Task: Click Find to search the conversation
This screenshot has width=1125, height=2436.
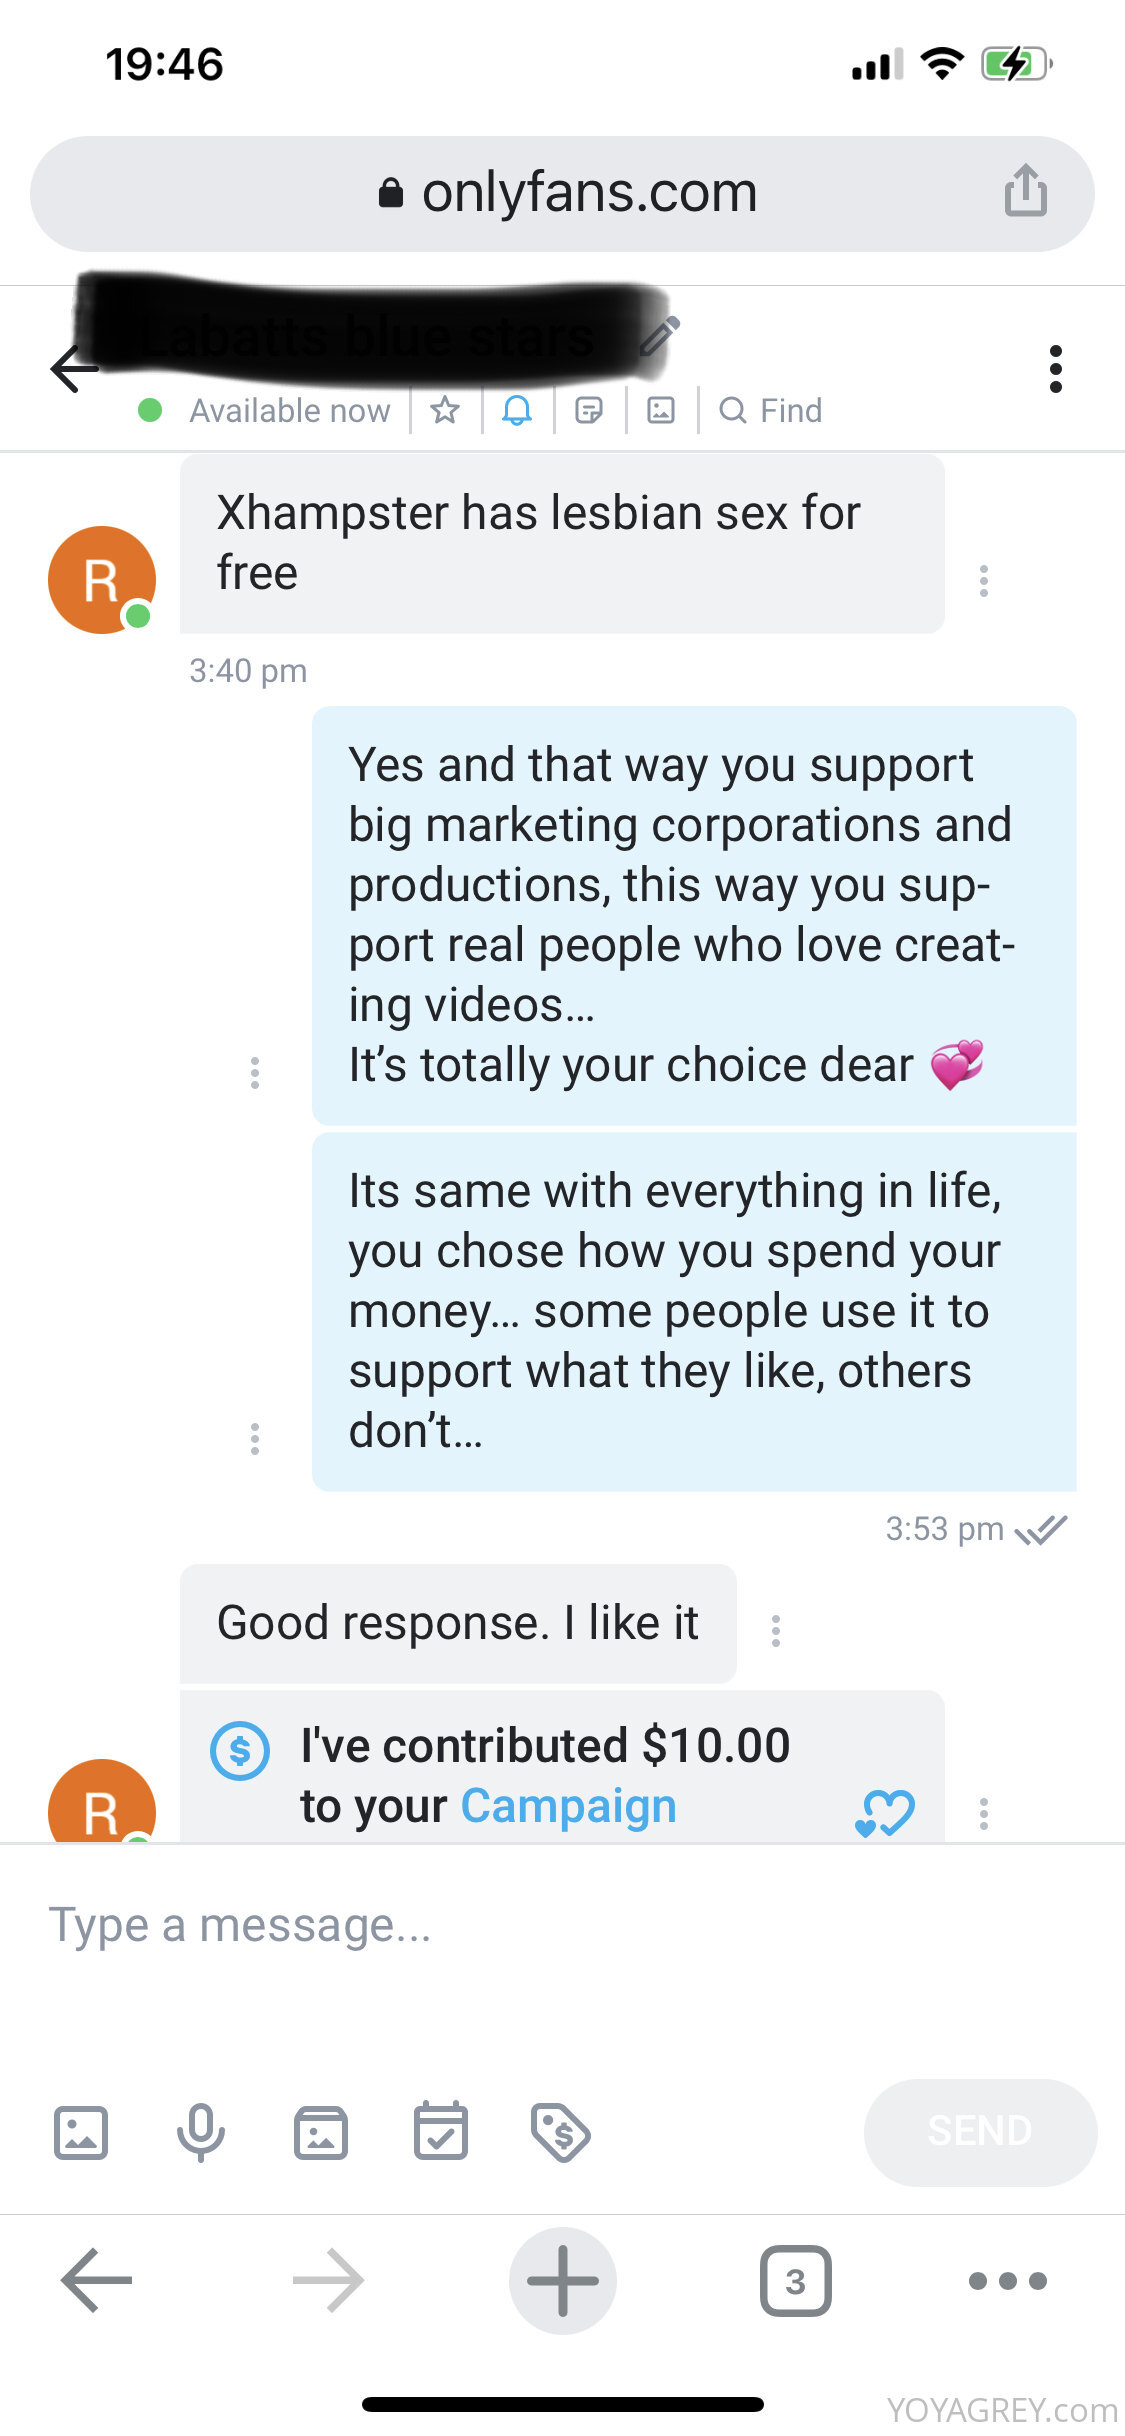Action: click(x=771, y=410)
